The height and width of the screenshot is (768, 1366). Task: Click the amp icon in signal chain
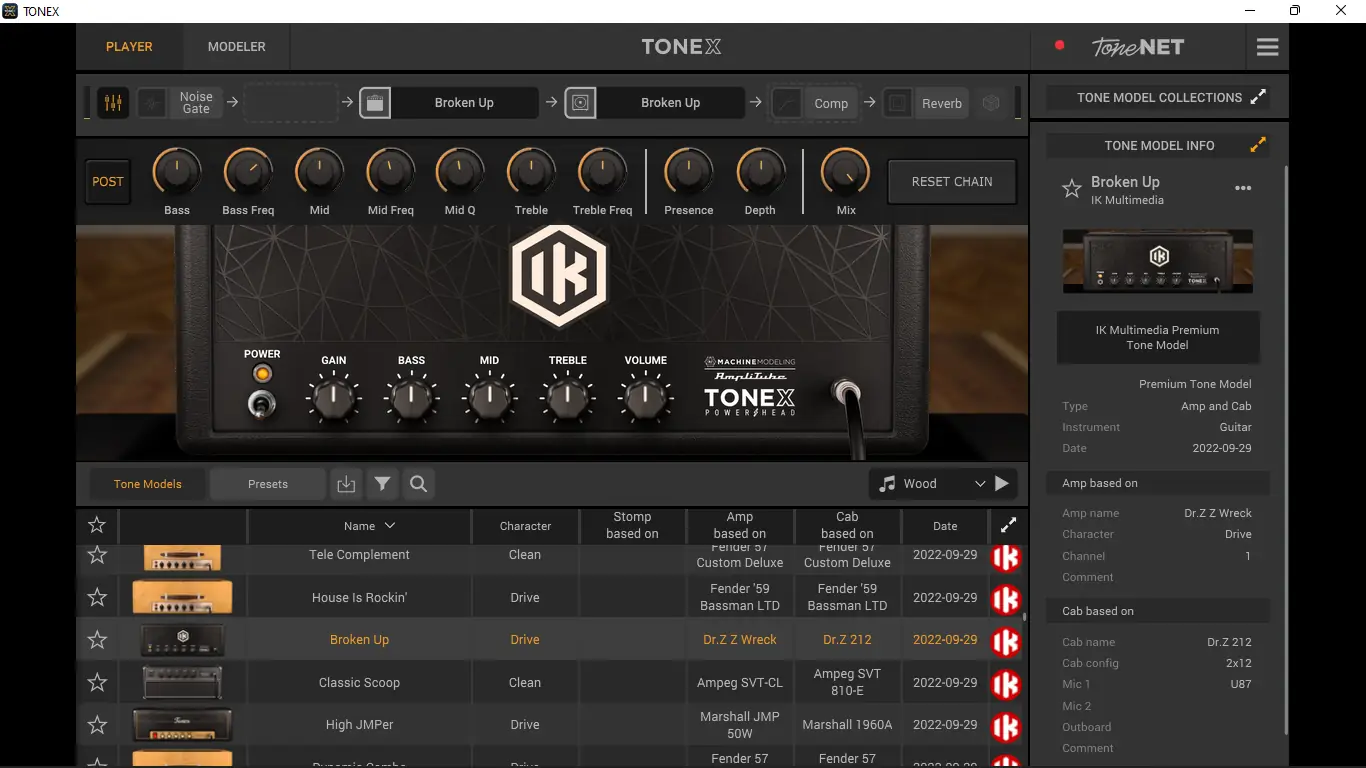(375, 103)
